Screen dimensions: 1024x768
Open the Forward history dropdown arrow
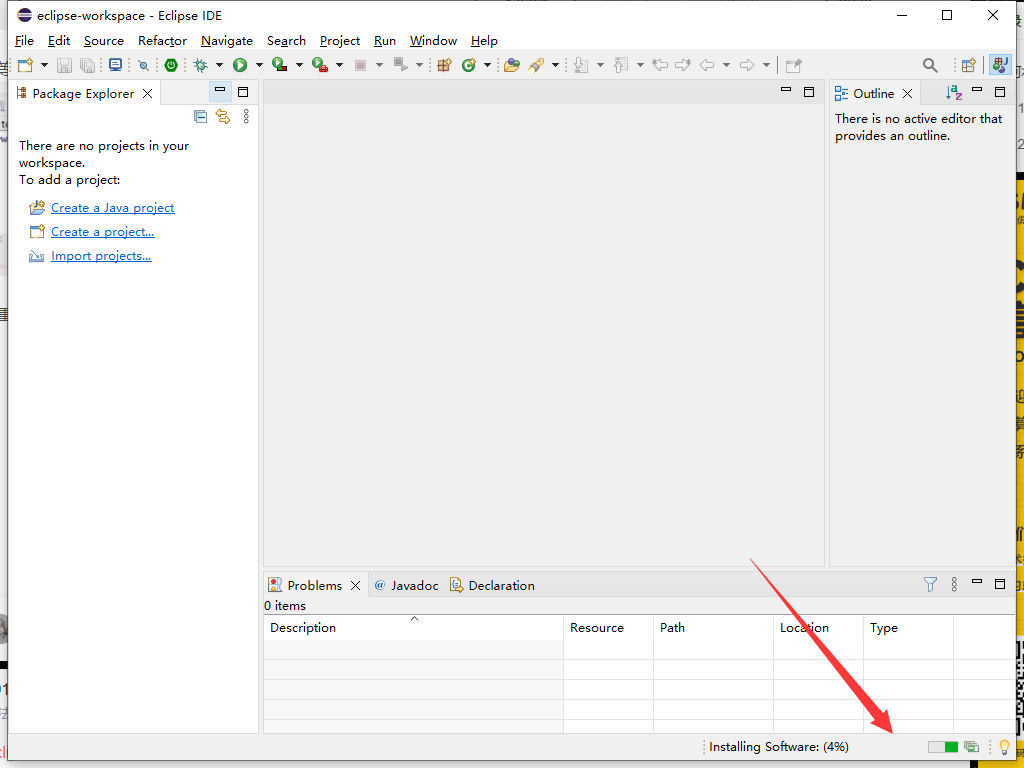[x=766, y=65]
